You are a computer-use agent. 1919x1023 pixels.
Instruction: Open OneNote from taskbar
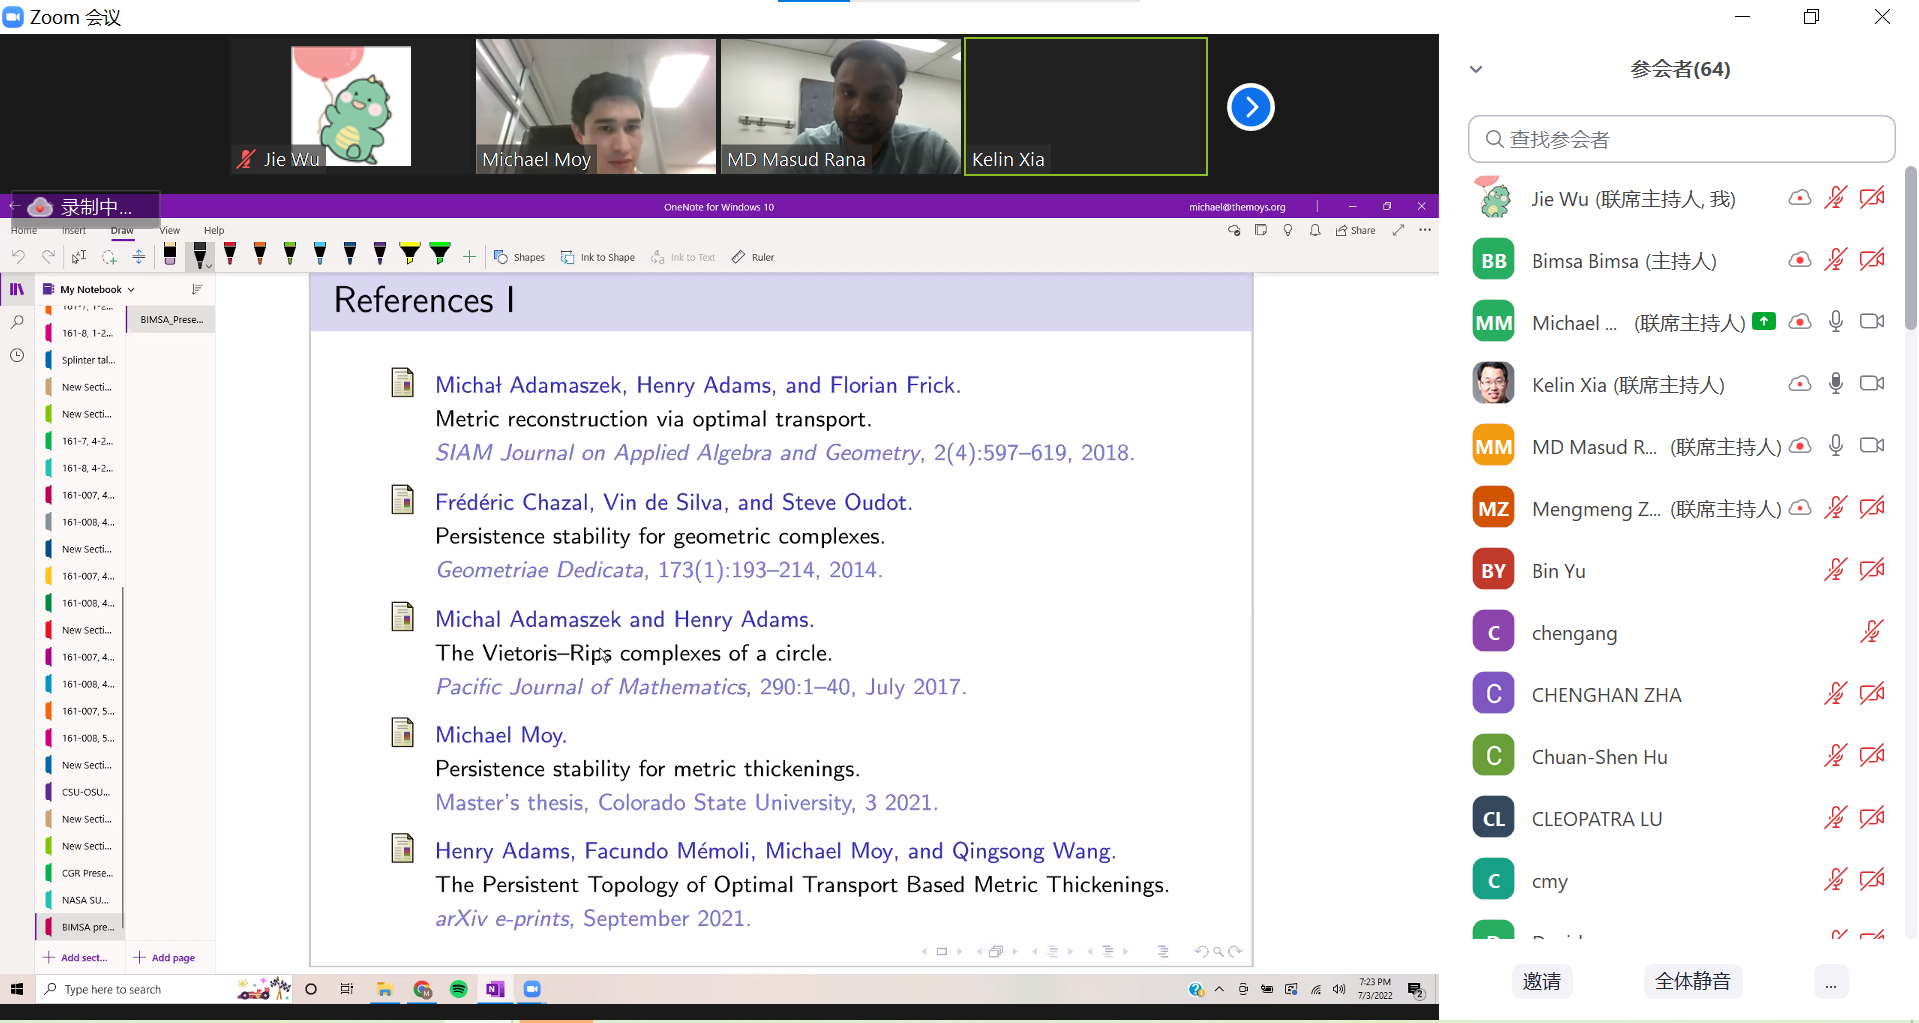coord(495,989)
